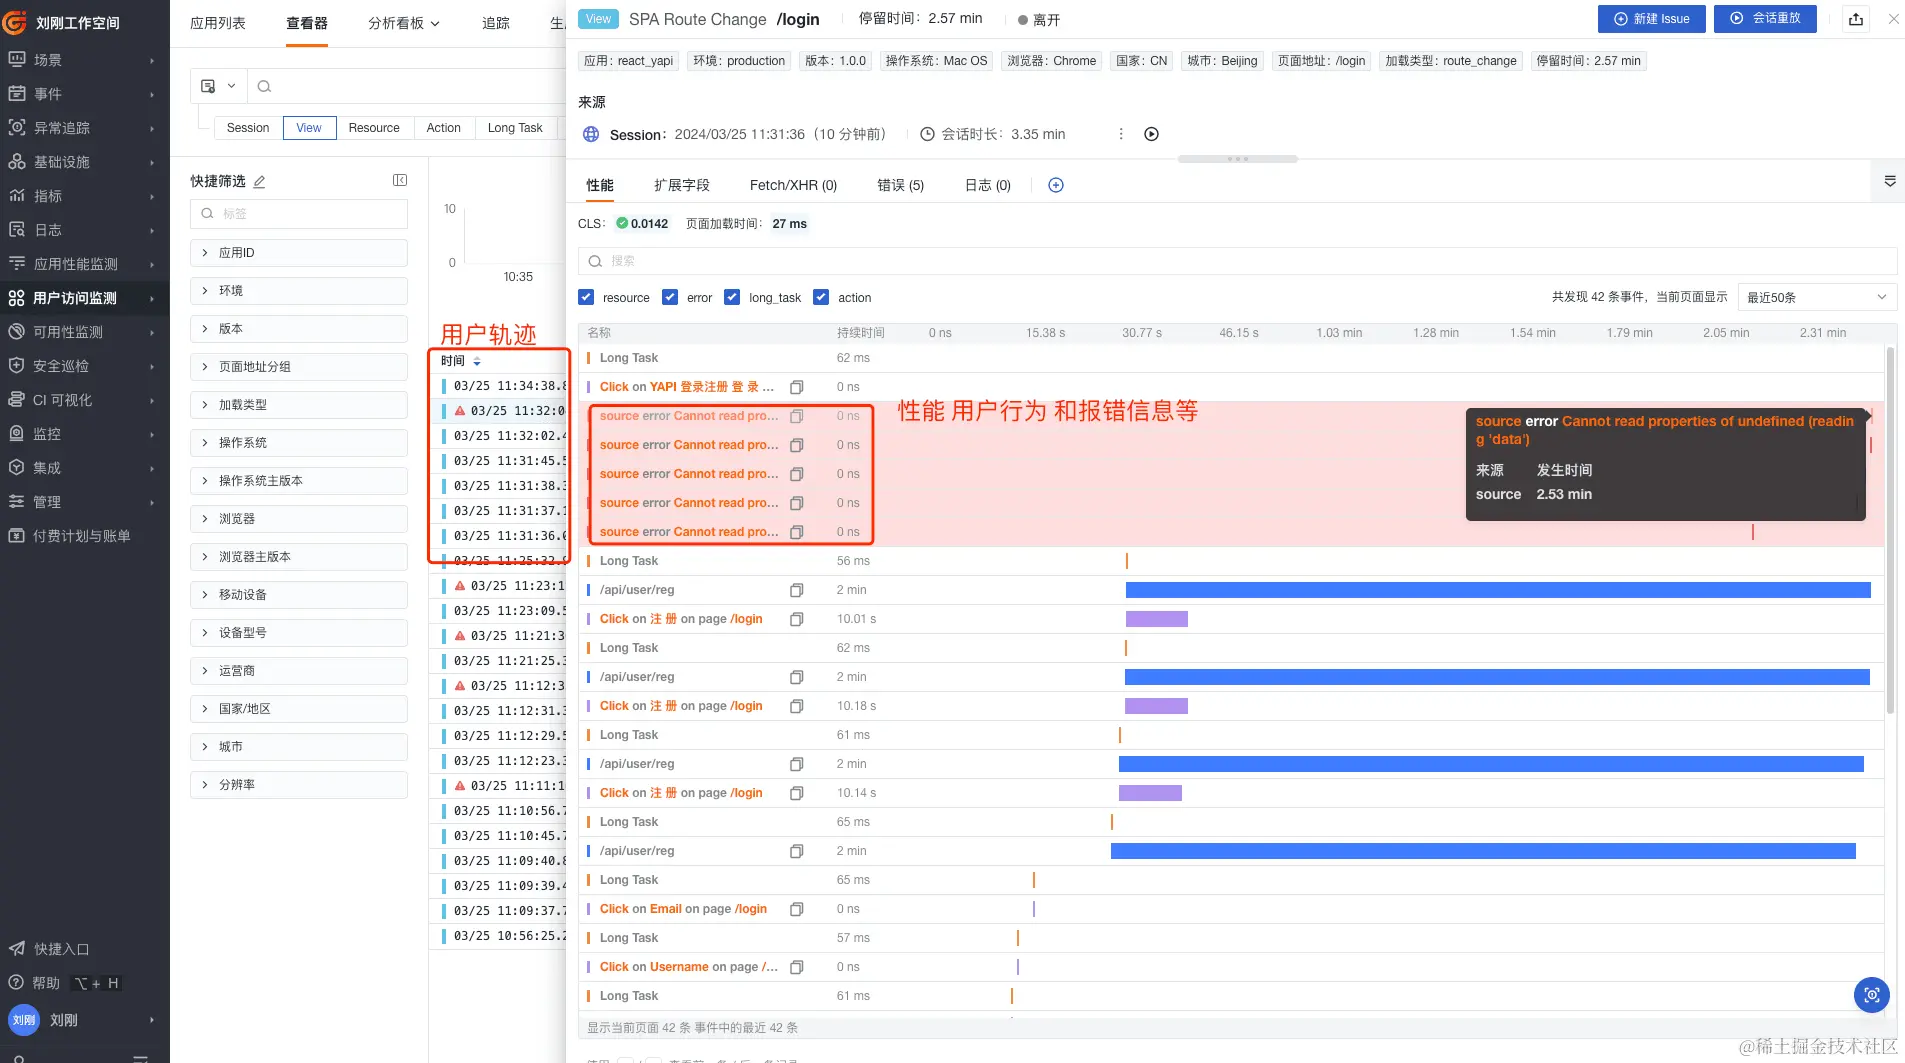Copy the YAPI 登录注册 click action row
The width and height of the screenshot is (1905, 1063).
[797, 387]
